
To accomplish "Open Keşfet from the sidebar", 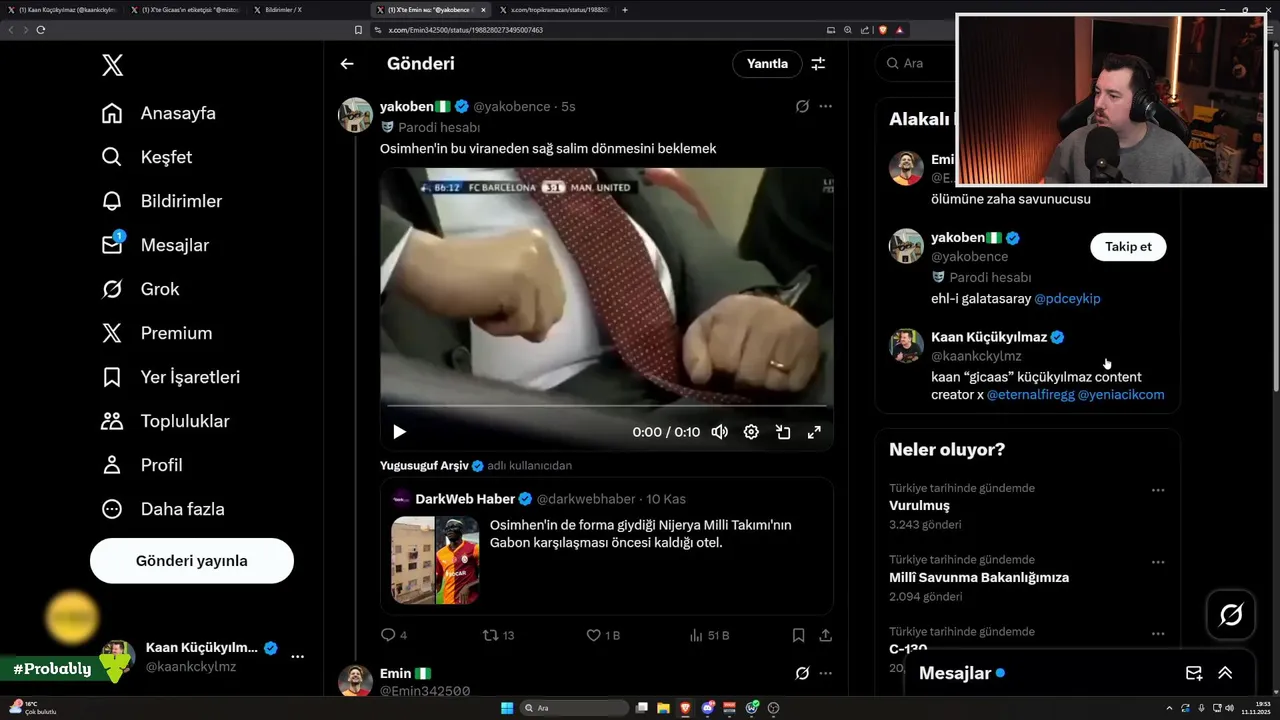I will (147, 157).
